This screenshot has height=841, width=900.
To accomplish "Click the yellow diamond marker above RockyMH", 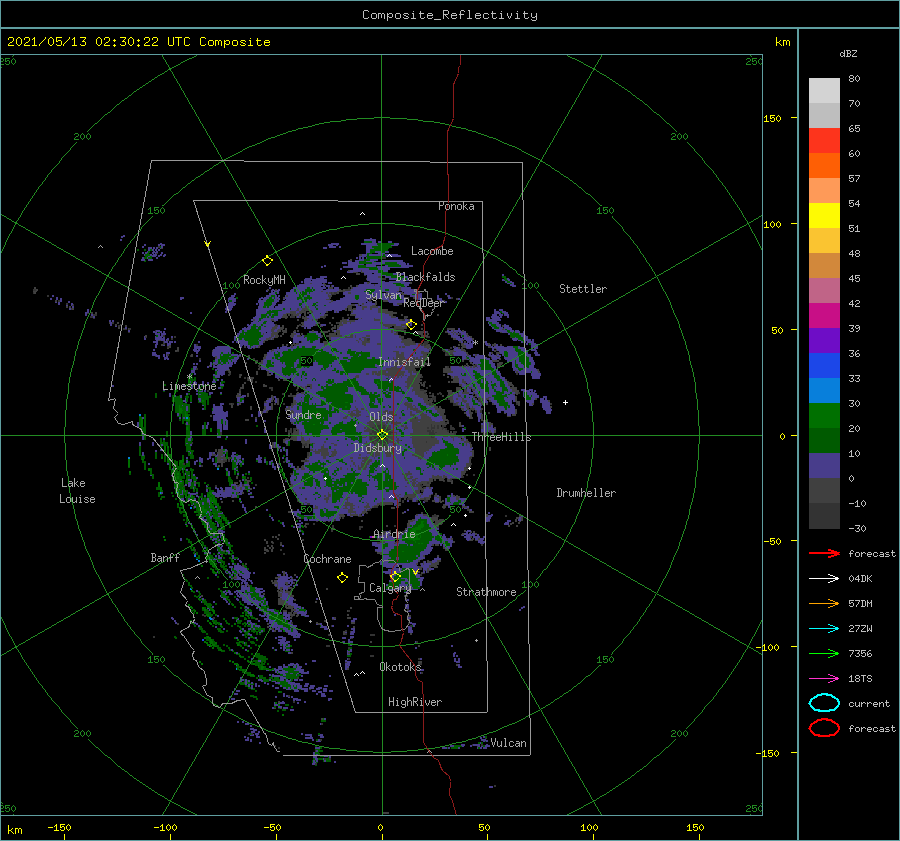I will 267,261.
